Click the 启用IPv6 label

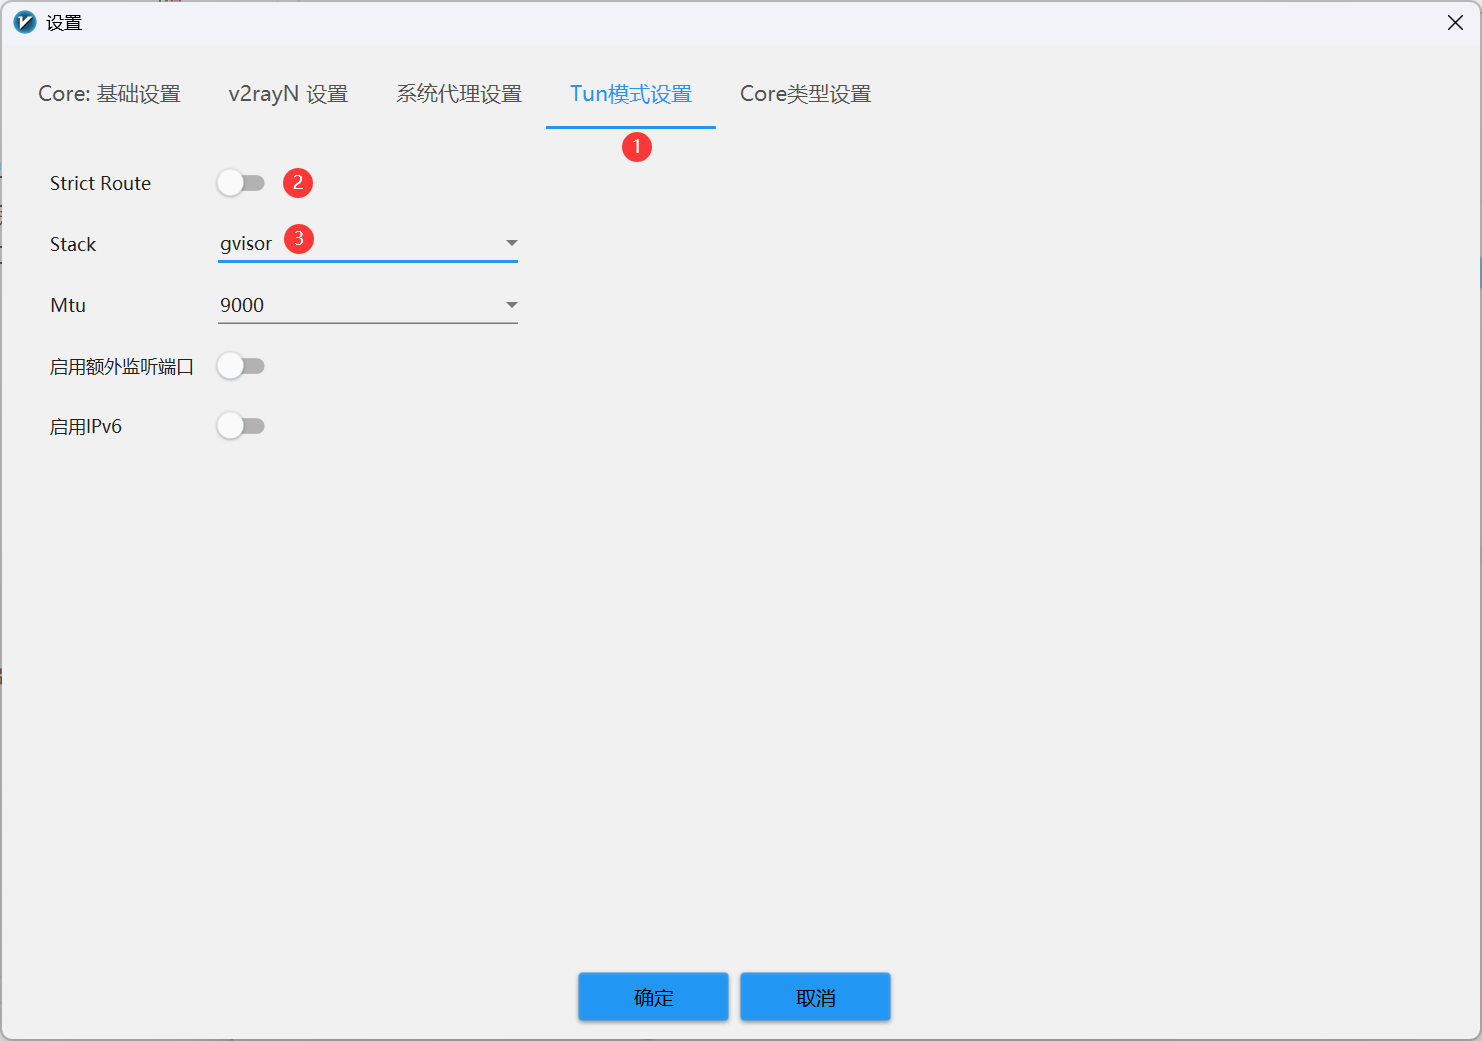pos(86,426)
